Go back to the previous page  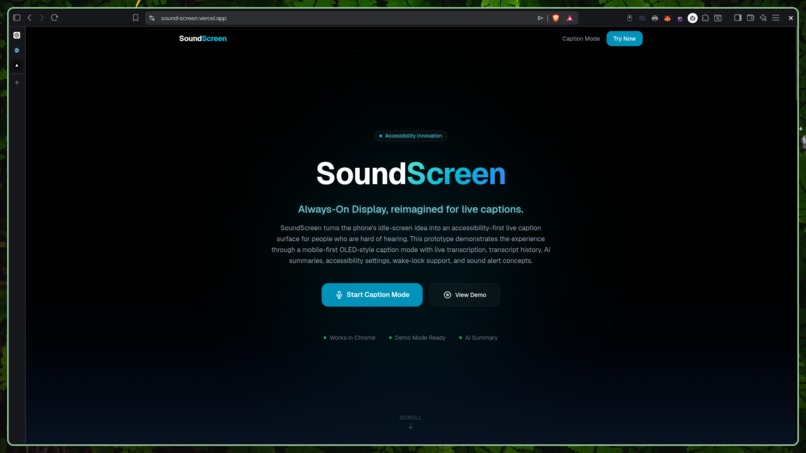29,17
